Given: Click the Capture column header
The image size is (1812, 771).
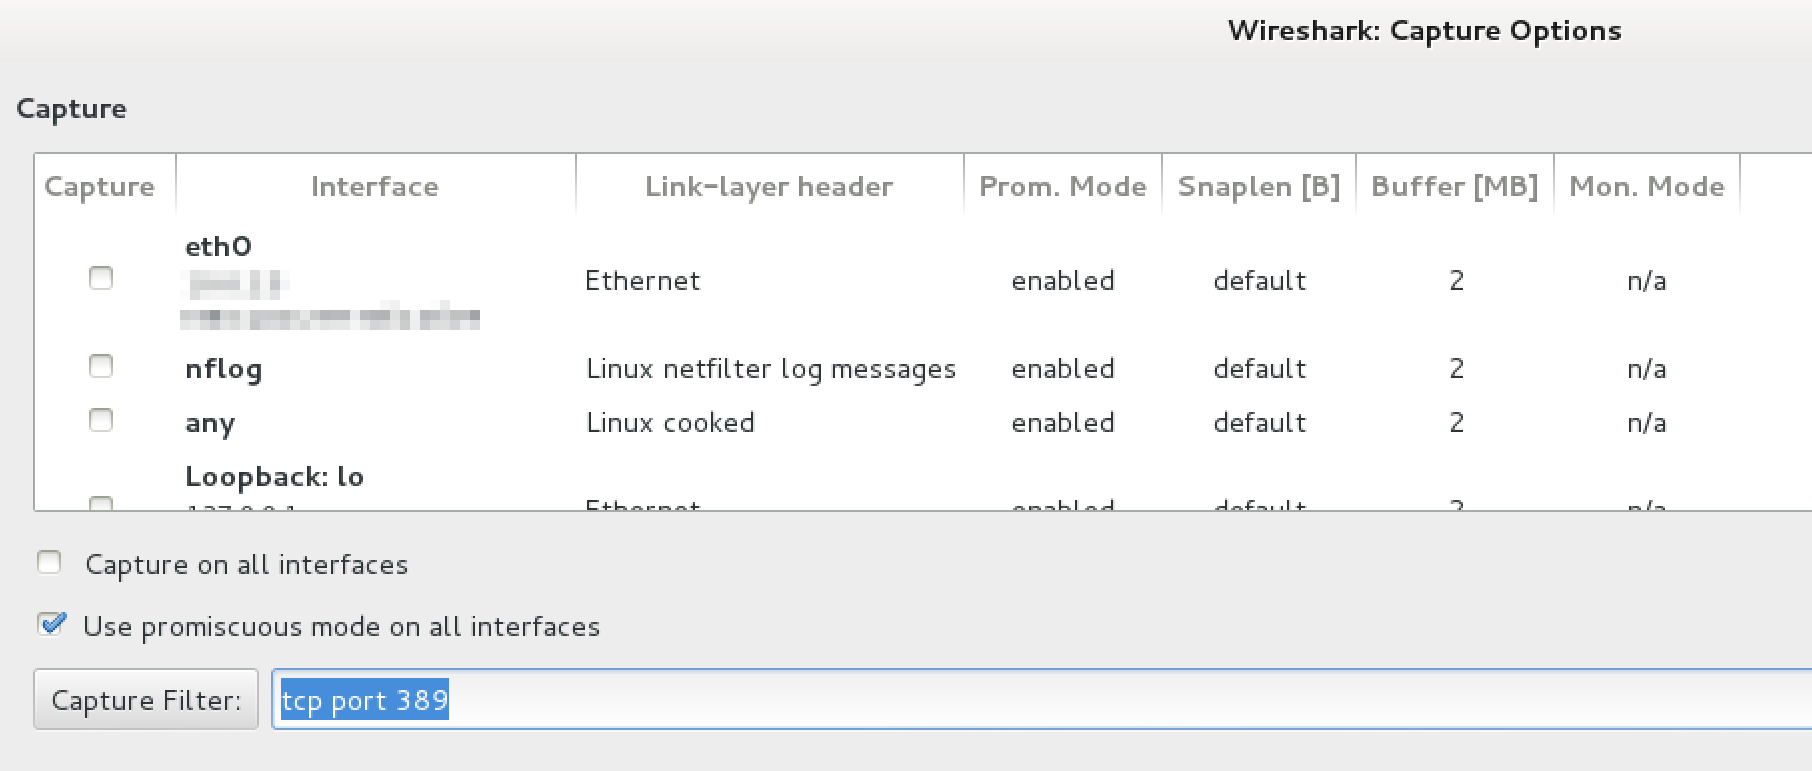Looking at the screenshot, I should point(100,186).
